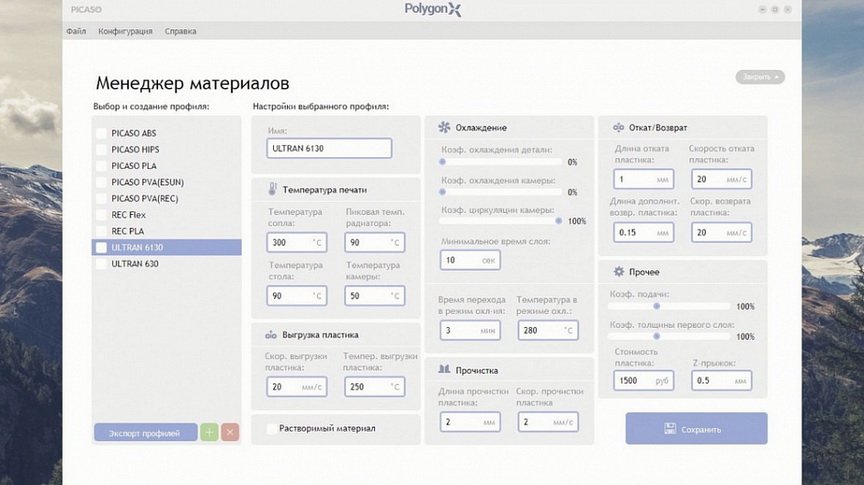Image resolution: width=864 pixels, height=485 pixels.
Task: Check the REC Flex profile checkbox
Action: click(x=101, y=215)
